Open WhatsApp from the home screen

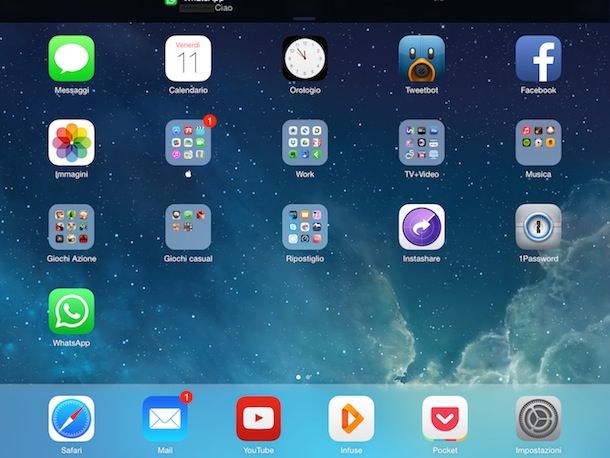(71, 311)
